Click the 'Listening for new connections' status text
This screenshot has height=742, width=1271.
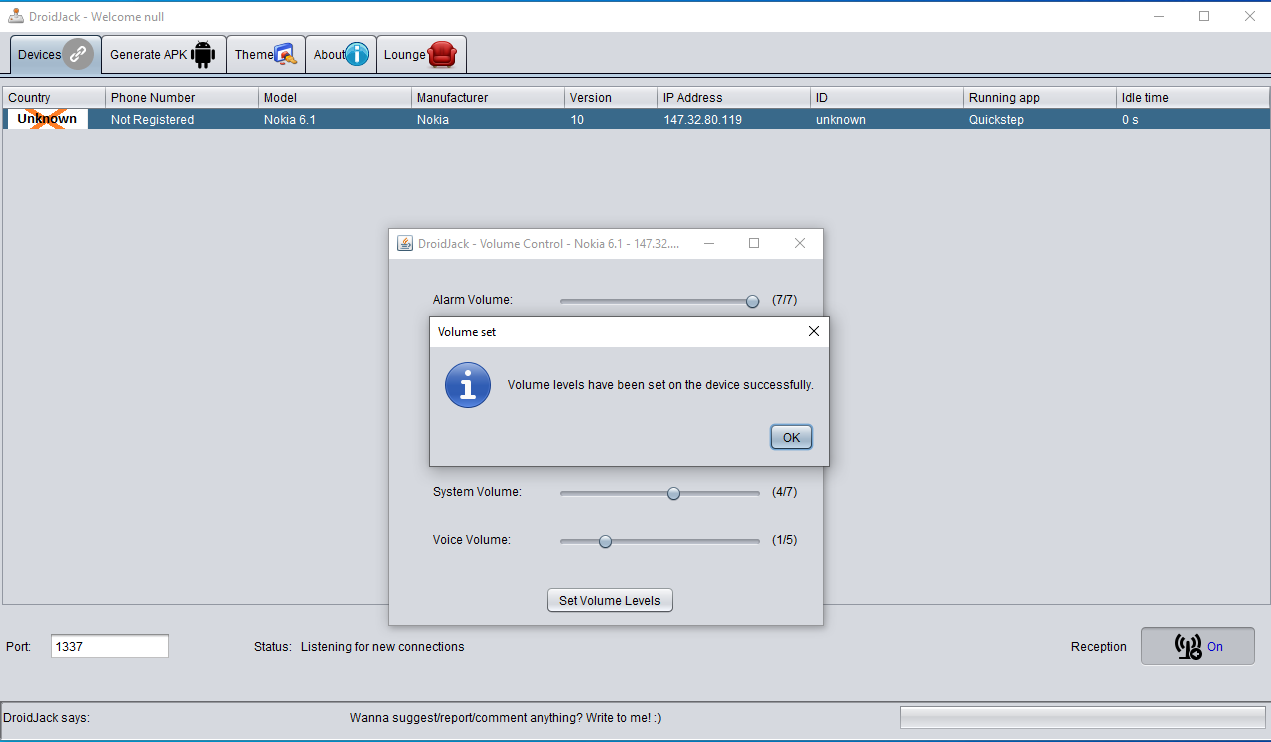click(x=383, y=647)
